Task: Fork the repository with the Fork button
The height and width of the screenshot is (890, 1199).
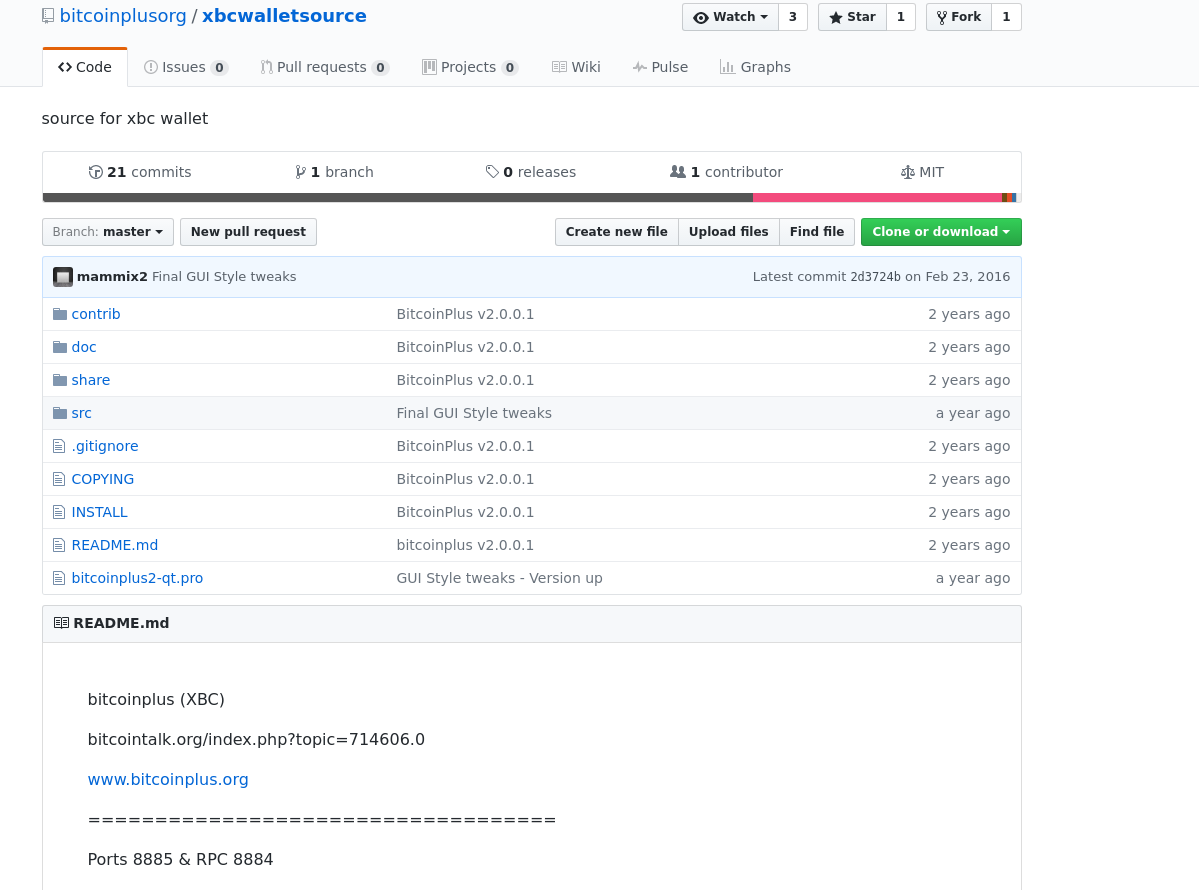Action: pos(959,17)
